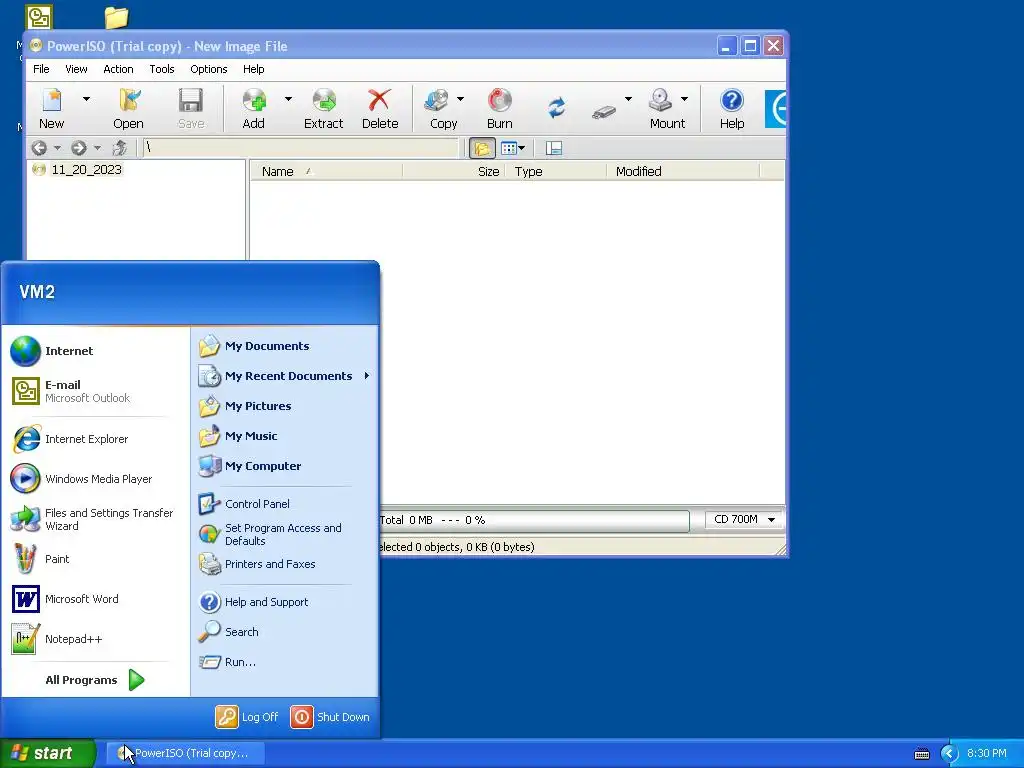
Task: Open the view mode dropdown button
Action: (513, 148)
